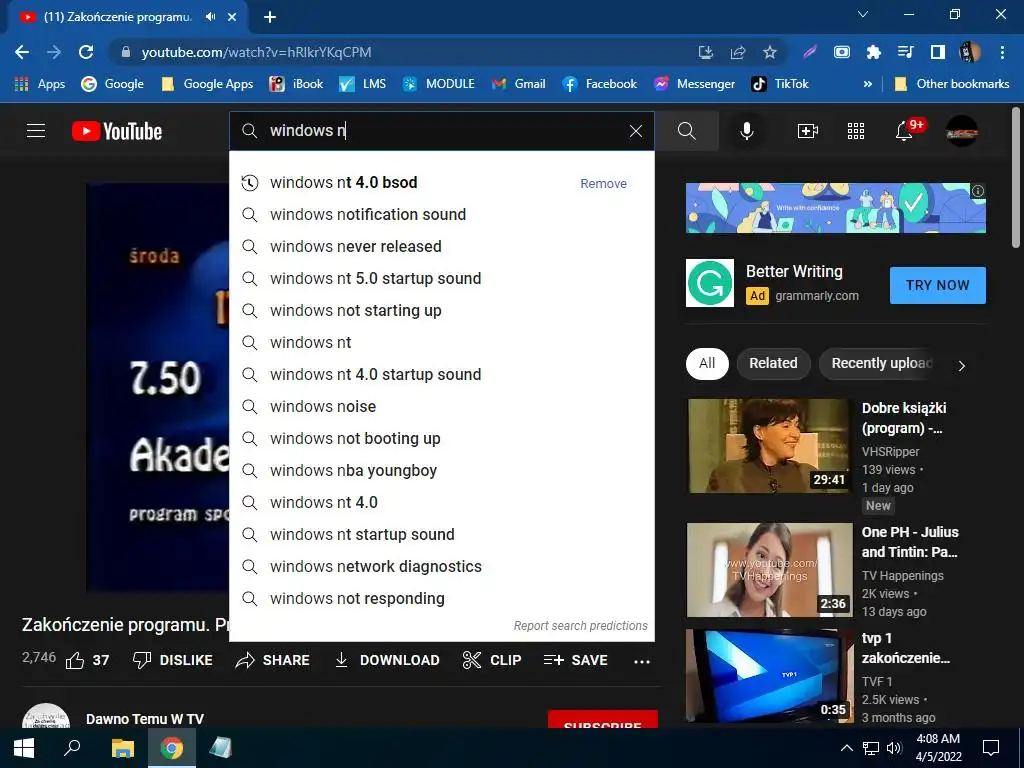Open Gmail bookmark

click(519, 84)
